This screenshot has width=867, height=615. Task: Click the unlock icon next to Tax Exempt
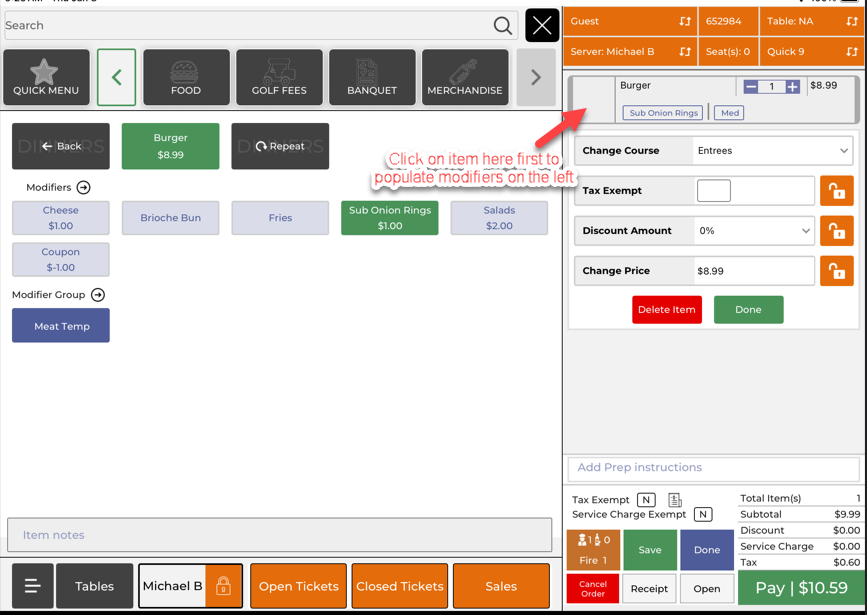click(836, 191)
